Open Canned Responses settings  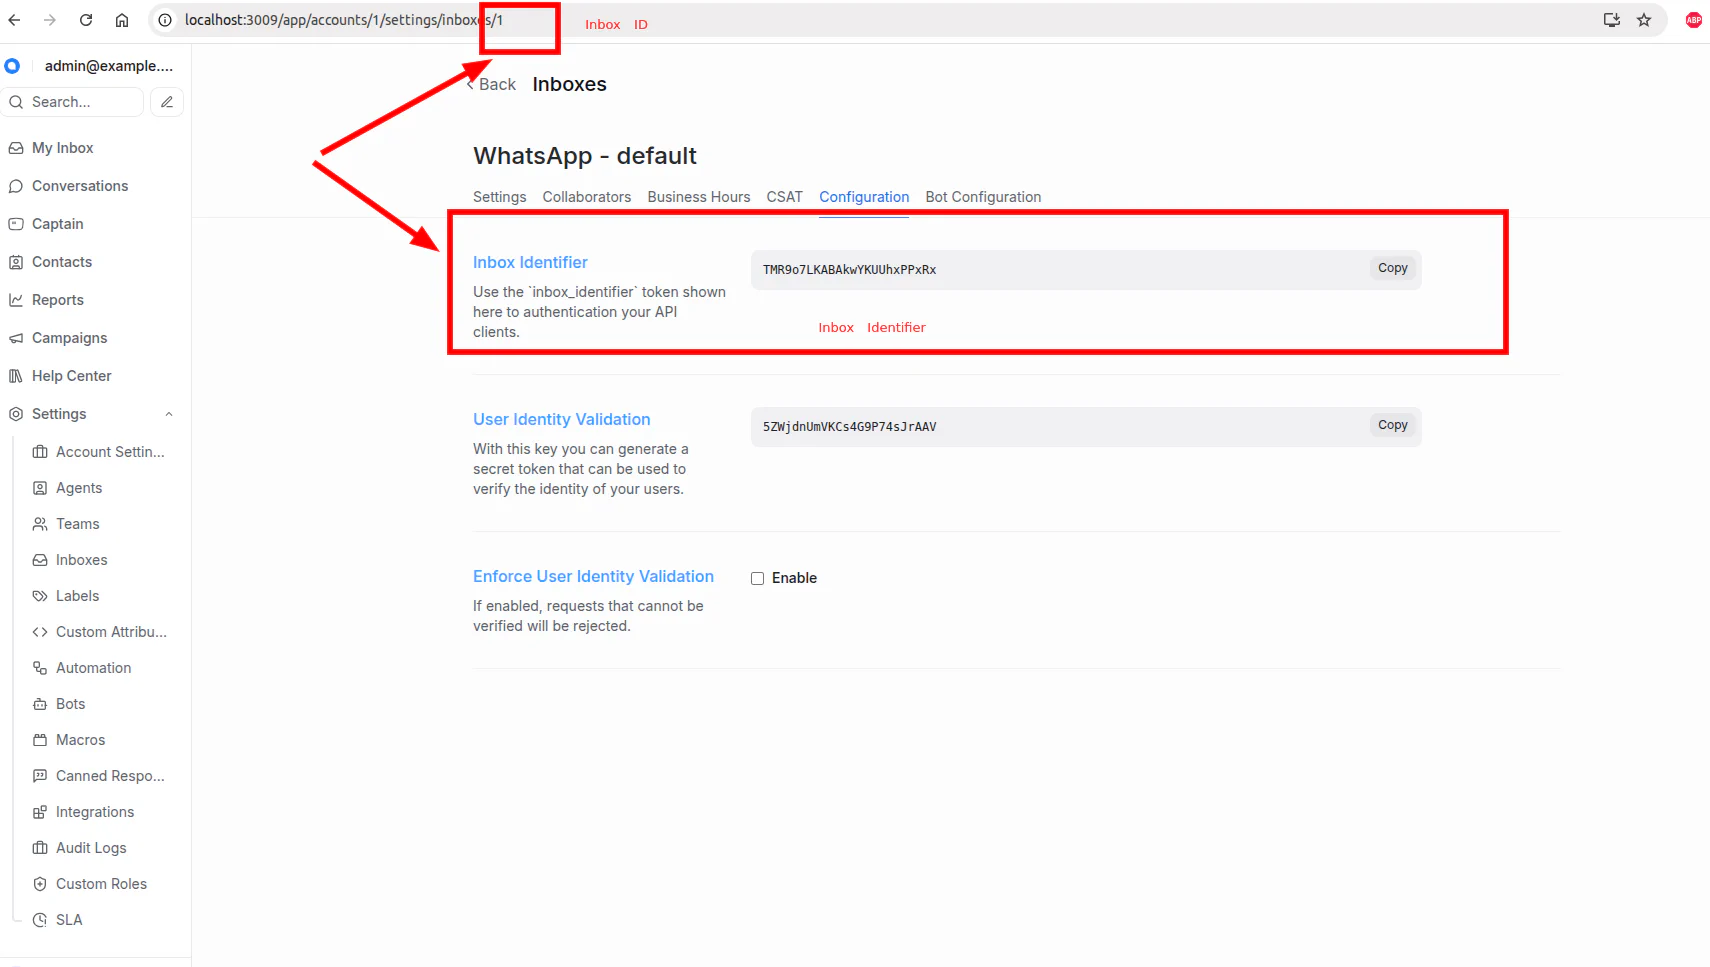click(x=98, y=776)
